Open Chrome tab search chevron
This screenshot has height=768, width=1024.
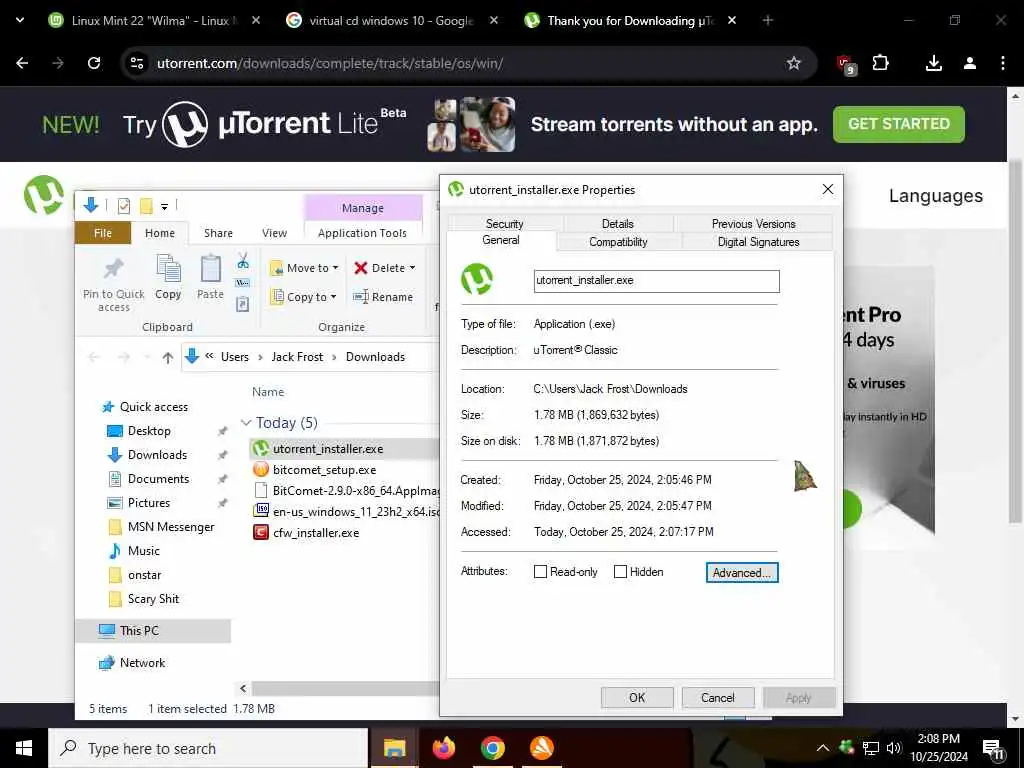click(x=20, y=20)
